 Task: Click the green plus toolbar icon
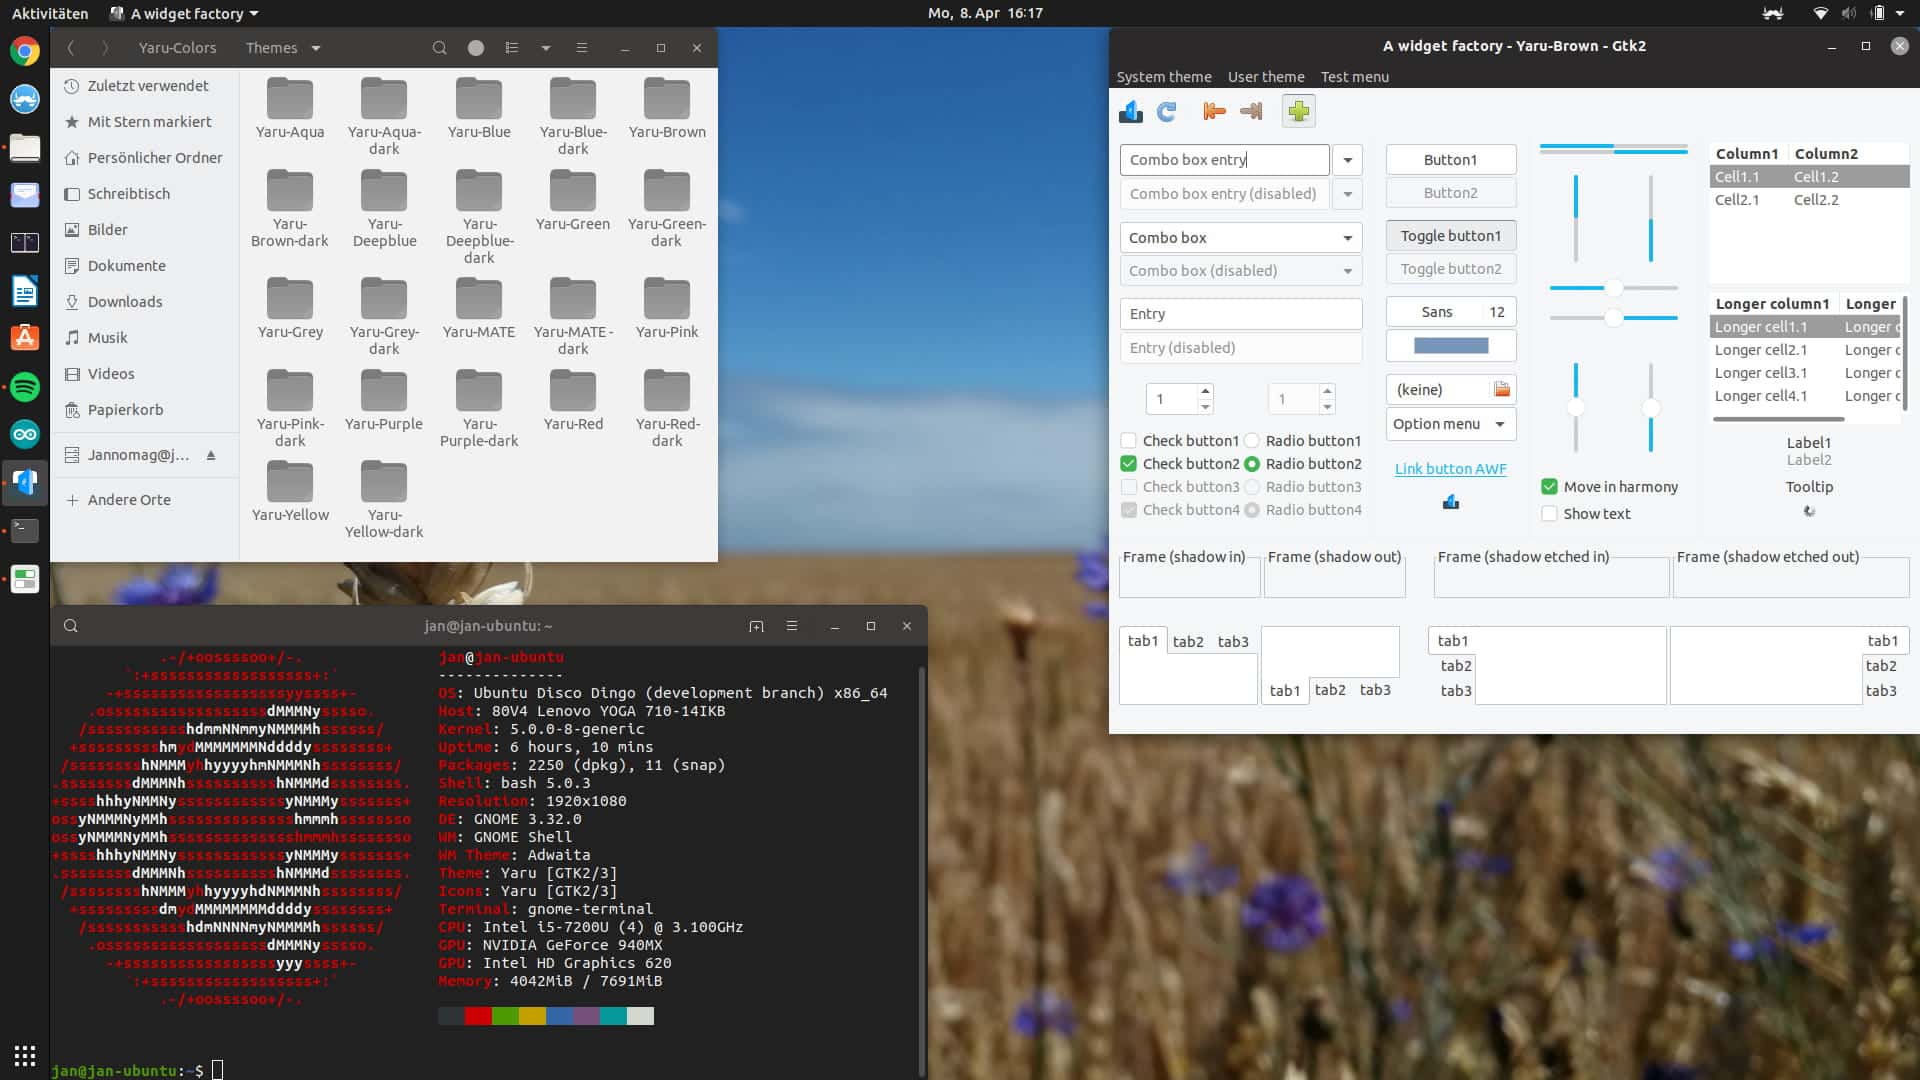[1298, 112]
